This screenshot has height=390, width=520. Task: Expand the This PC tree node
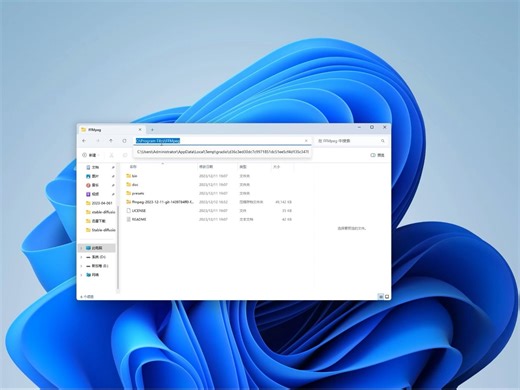[x=81, y=248]
